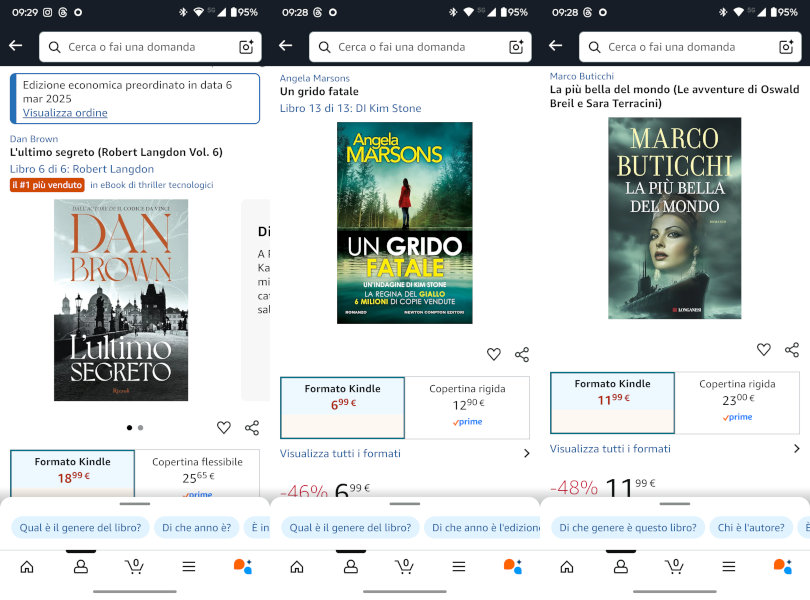
Task: Select Copertina flessibile 25,65 € format
Action: 197,473
